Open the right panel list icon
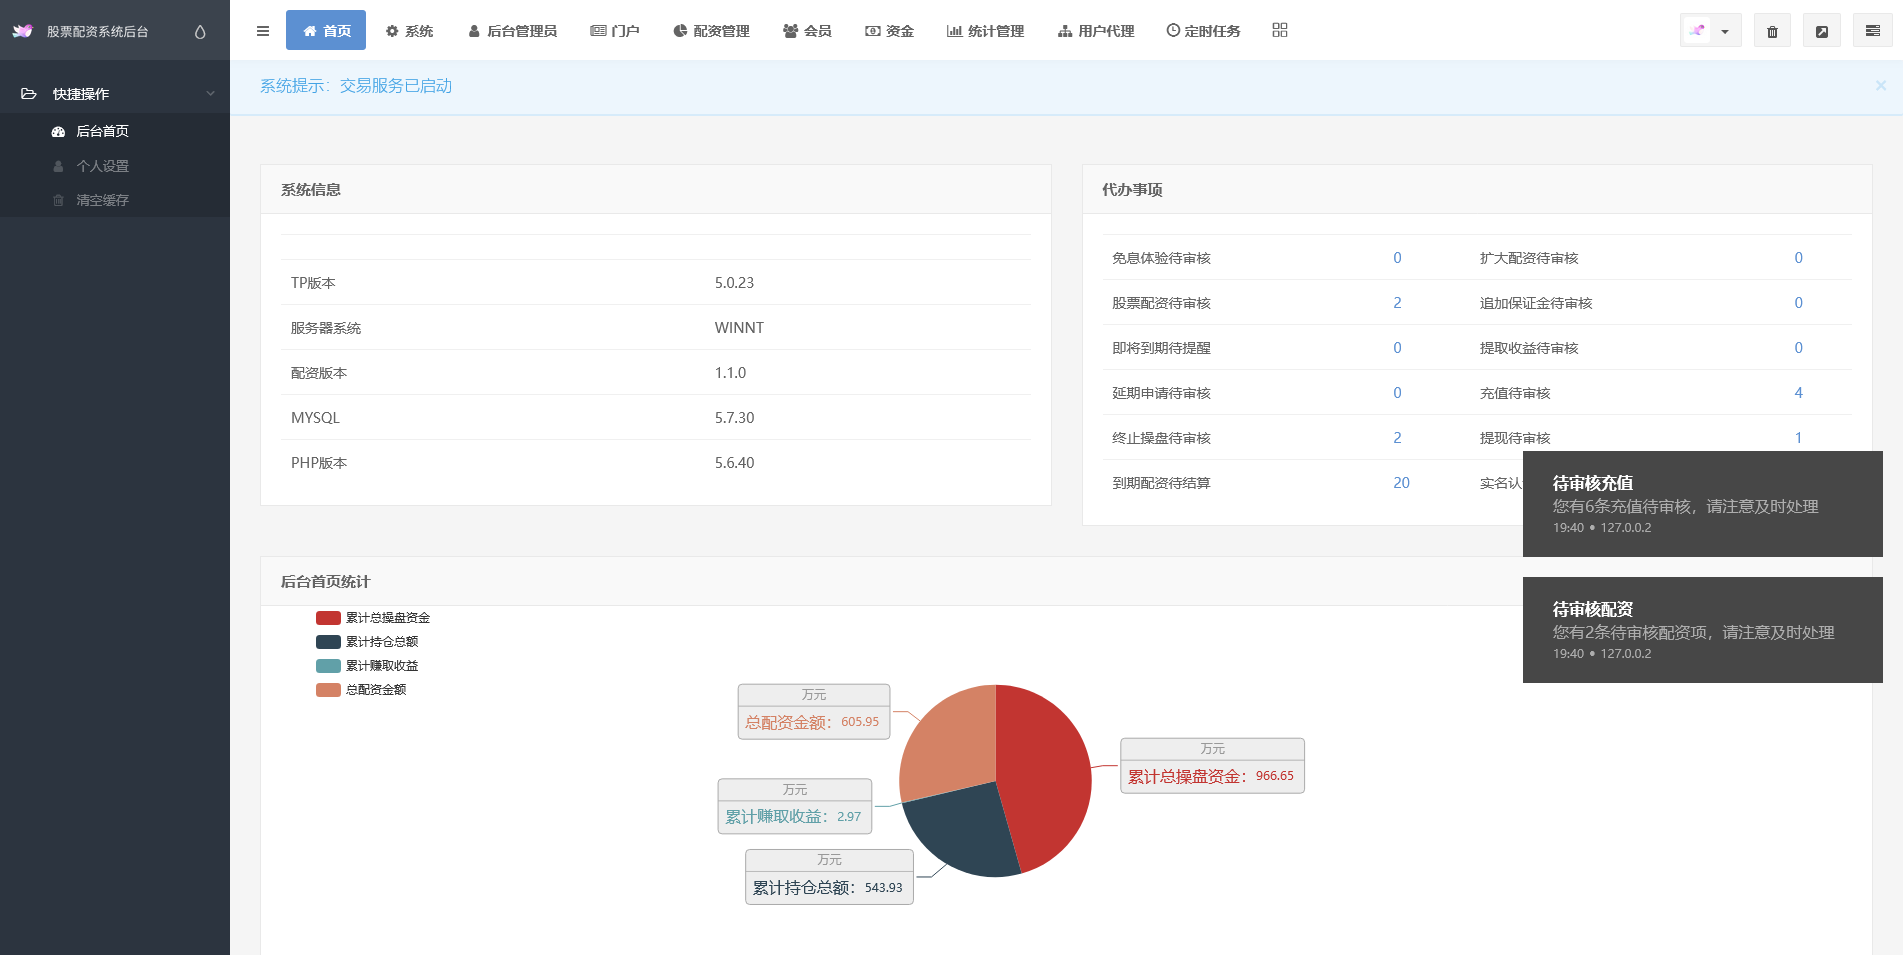Image resolution: width=1903 pixels, height=955 pixels. (1873, 31)
